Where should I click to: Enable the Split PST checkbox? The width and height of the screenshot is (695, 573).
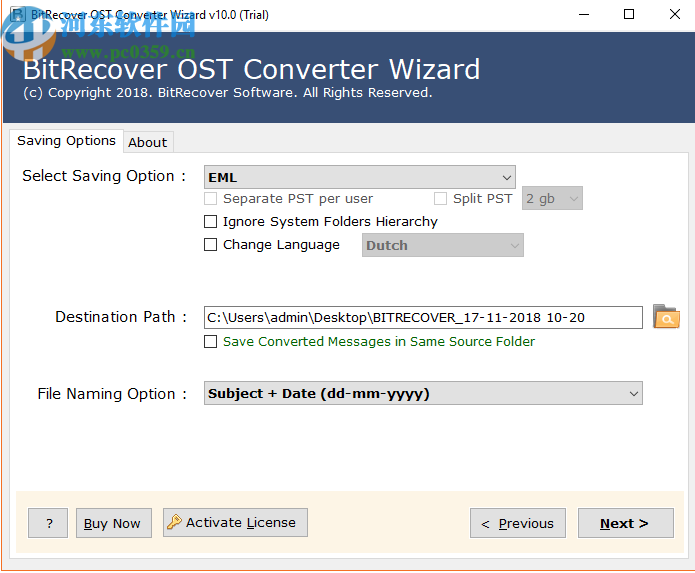[x=440, y=199]
